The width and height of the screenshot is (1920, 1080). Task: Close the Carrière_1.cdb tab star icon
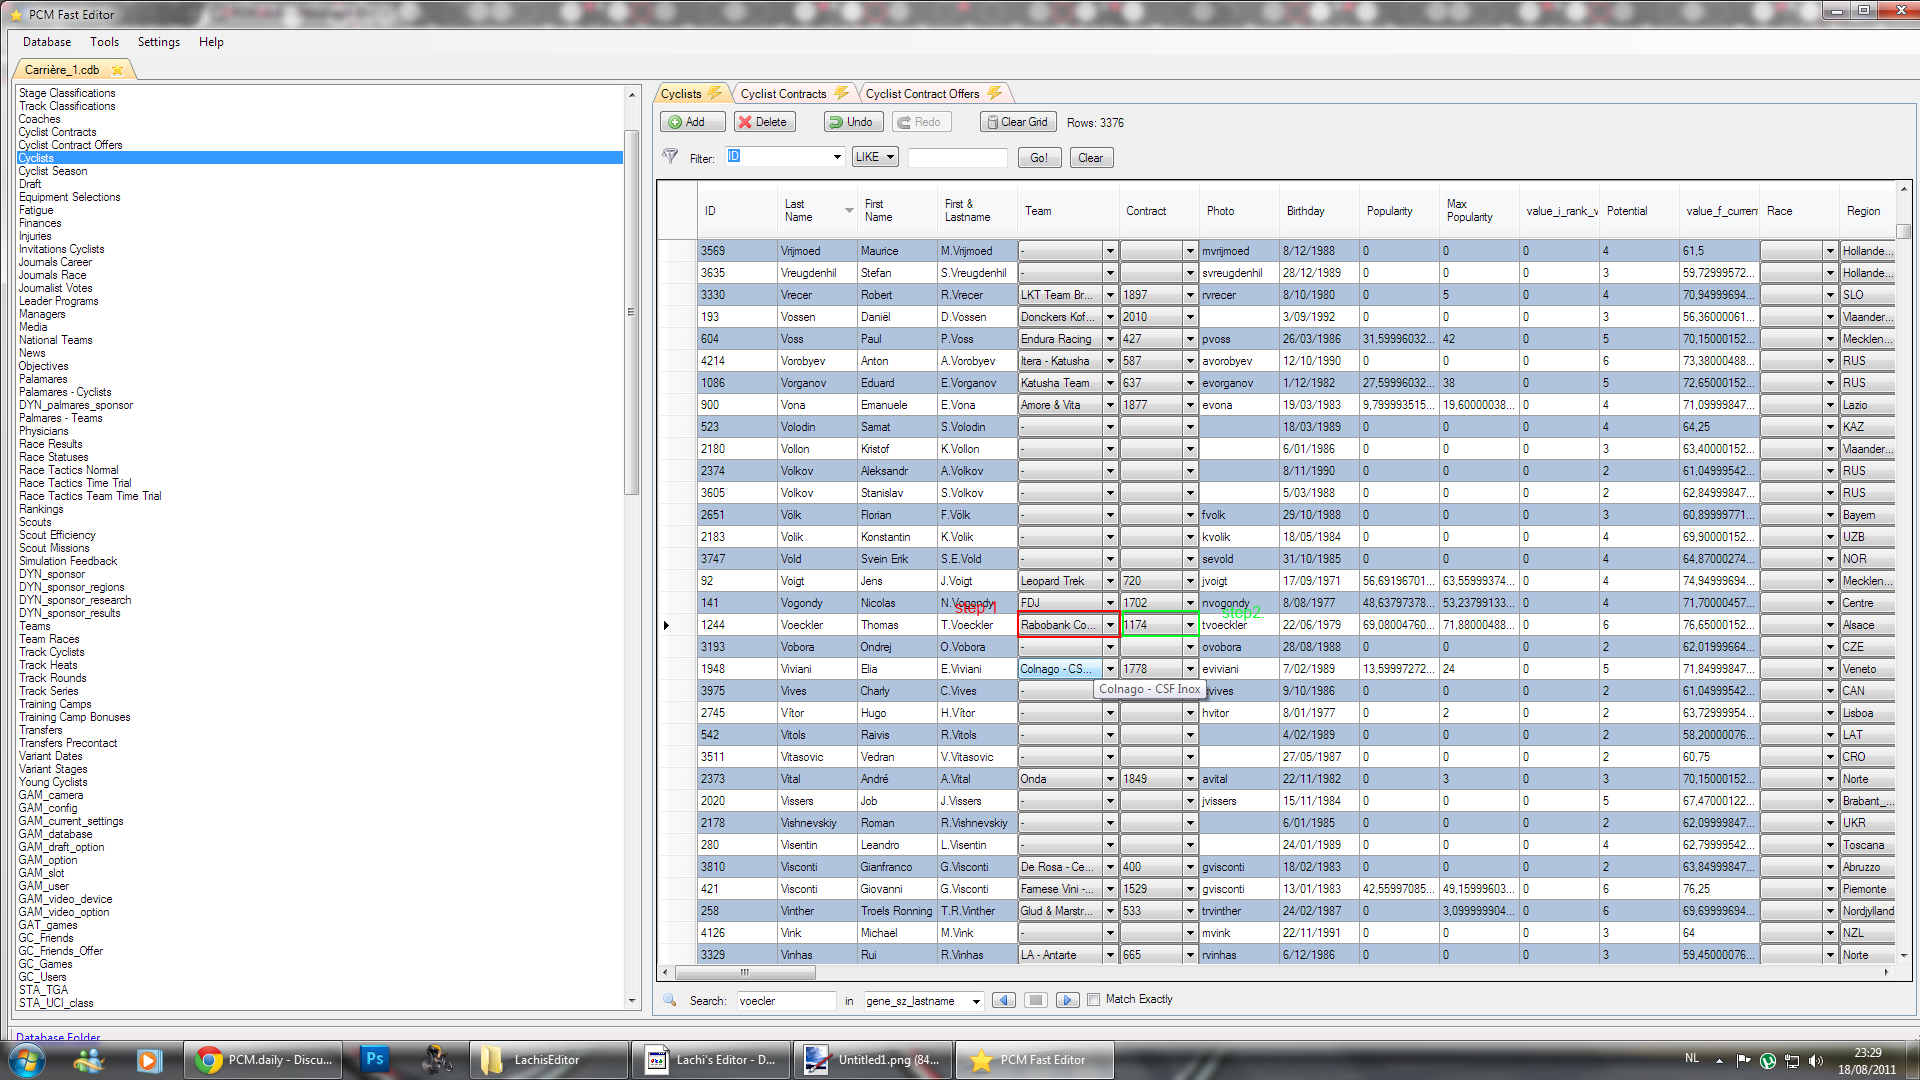118,70
